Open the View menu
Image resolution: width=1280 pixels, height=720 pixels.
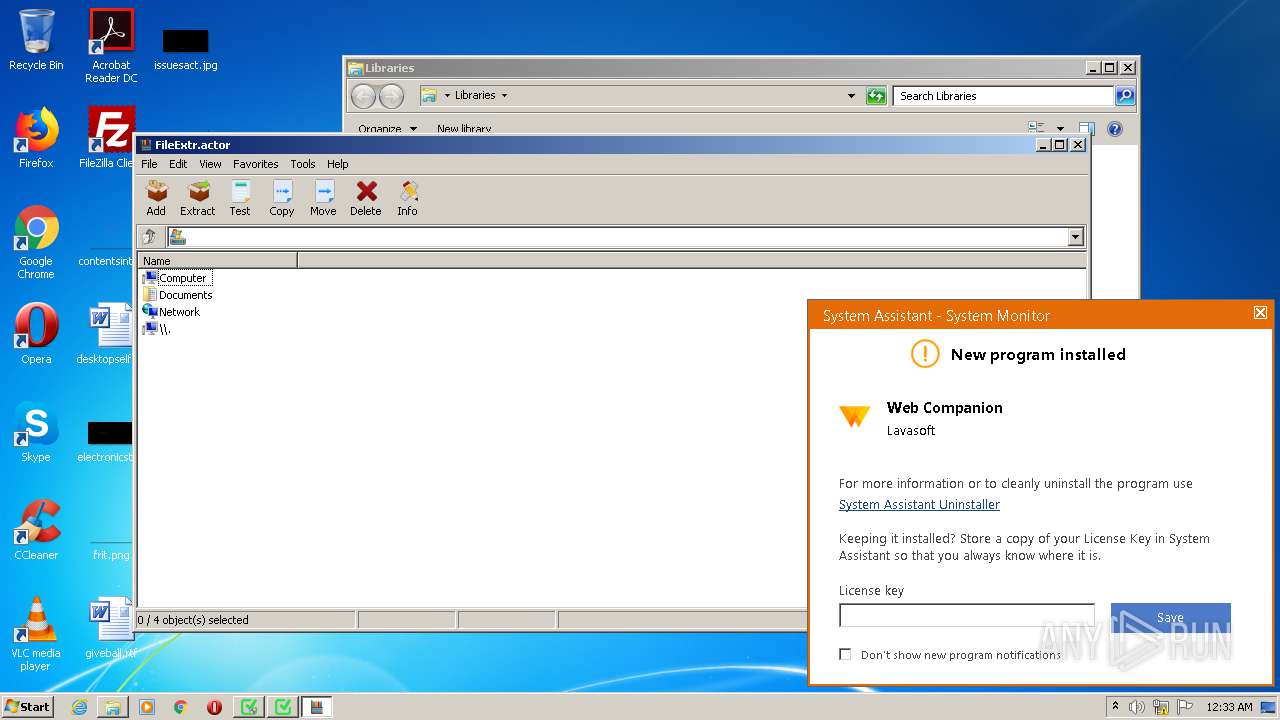[210, 164]
